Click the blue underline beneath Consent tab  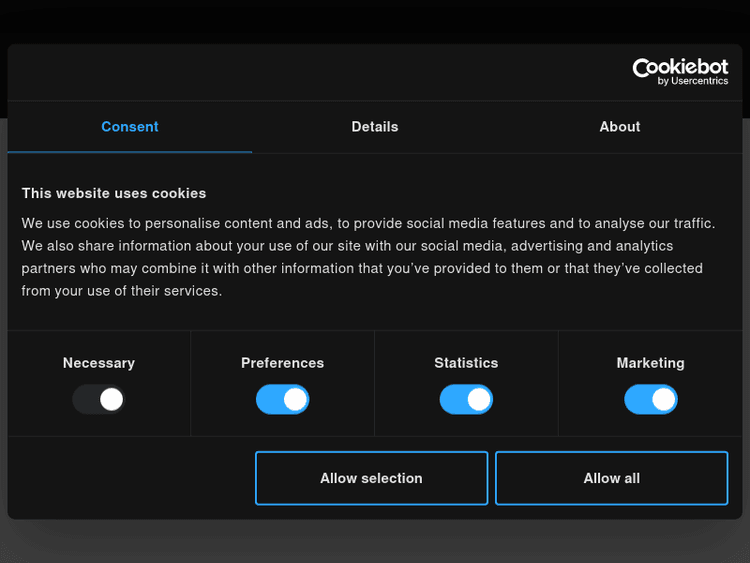tap(130, 152)
